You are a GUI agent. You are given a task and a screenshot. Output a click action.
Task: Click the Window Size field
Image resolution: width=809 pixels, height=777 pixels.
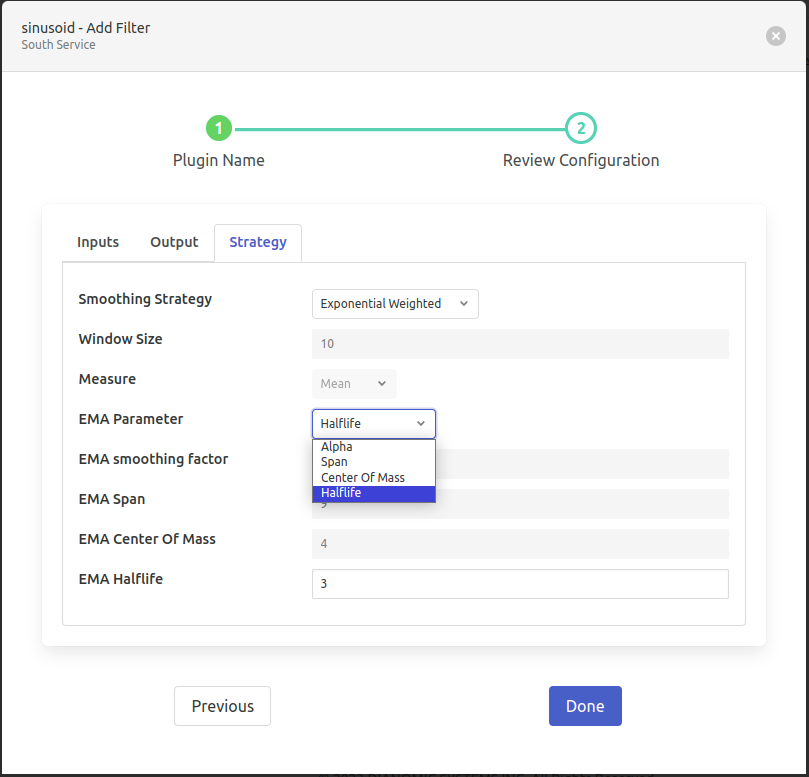click(x=520, y=344)
